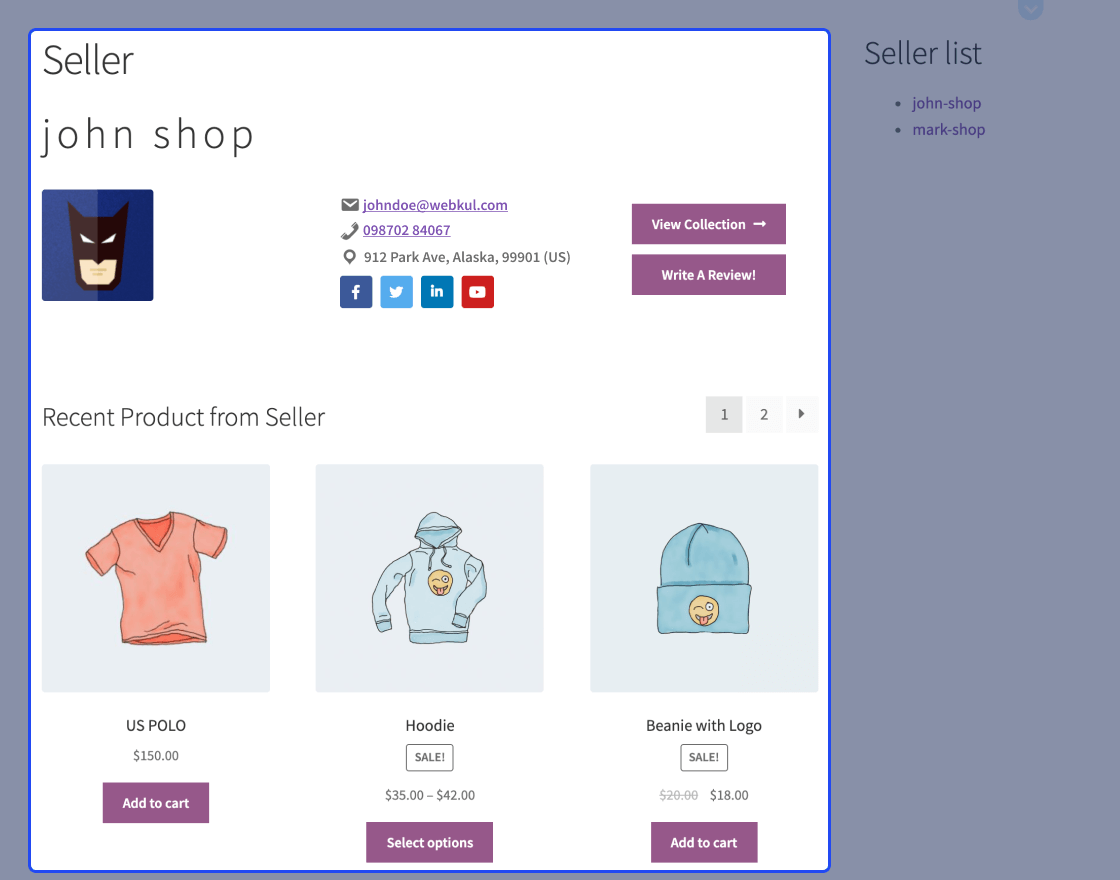The image size is (1120, 880).
Task: Add US POLO to cart
Action: tap(156, 803)
